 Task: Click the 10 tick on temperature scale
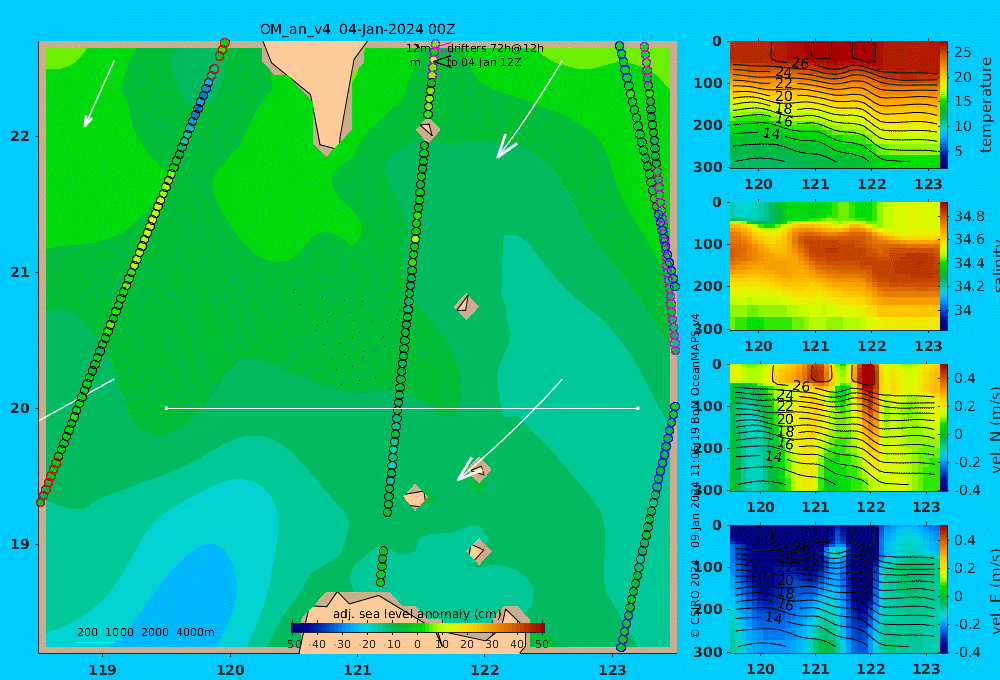point(962,126)
